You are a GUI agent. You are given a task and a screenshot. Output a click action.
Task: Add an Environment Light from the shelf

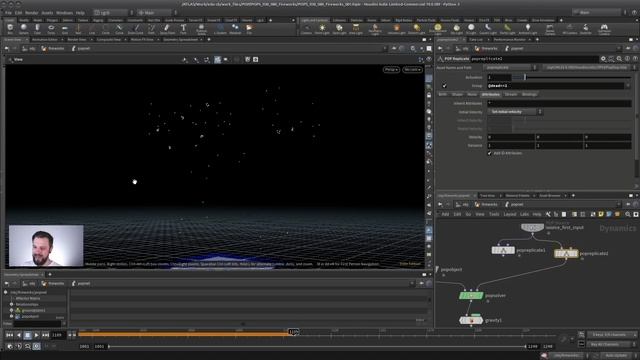coord(438,29)
